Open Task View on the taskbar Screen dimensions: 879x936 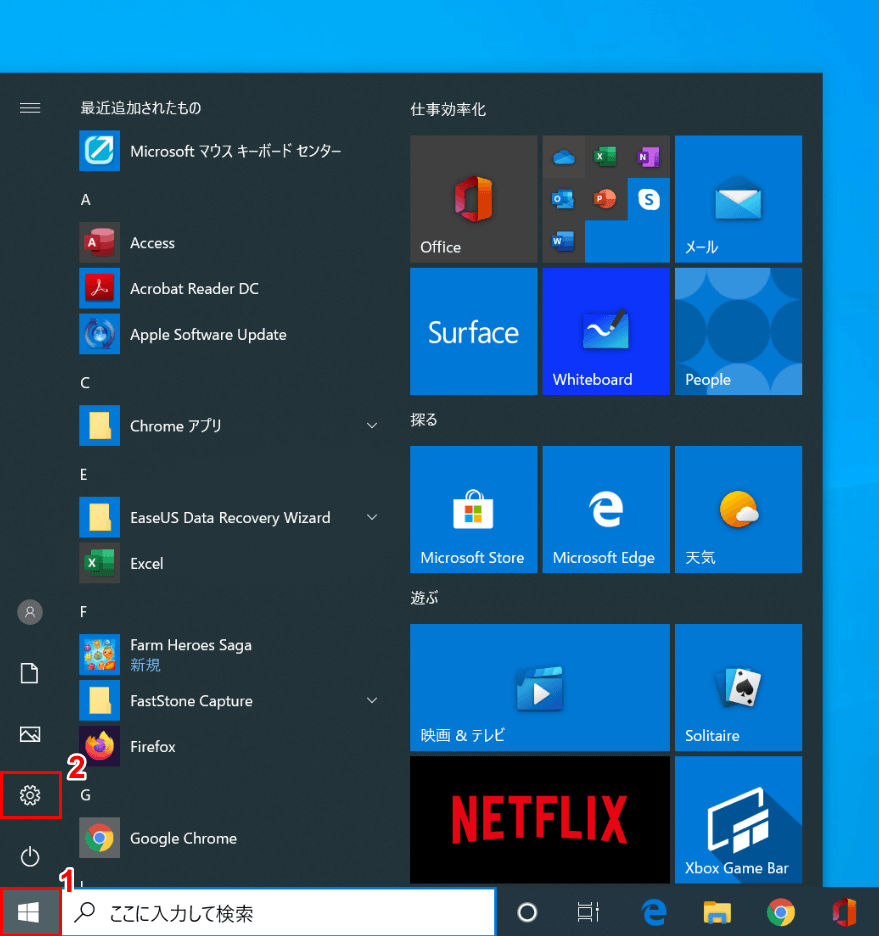[588, 912]
